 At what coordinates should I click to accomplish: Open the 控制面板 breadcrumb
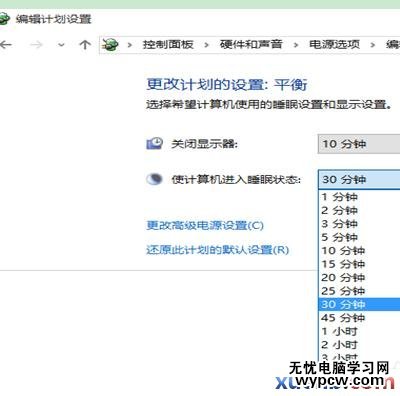[x=168, y=44]
